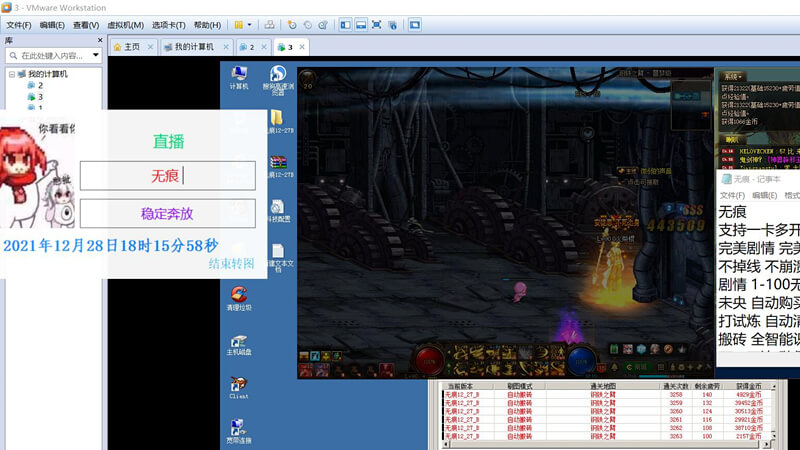This screenshot has height=450, width=800.
Task: Click the Unity mode toolbar icon
Action: click(x=392, y=24)
